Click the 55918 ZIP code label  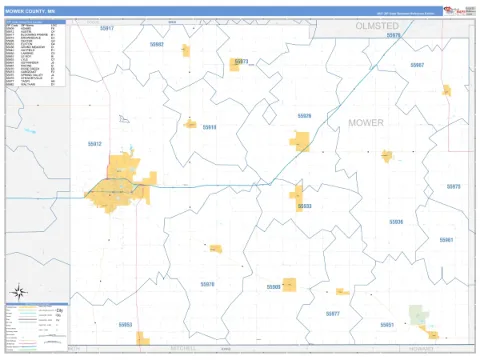(x=210, y=127)
